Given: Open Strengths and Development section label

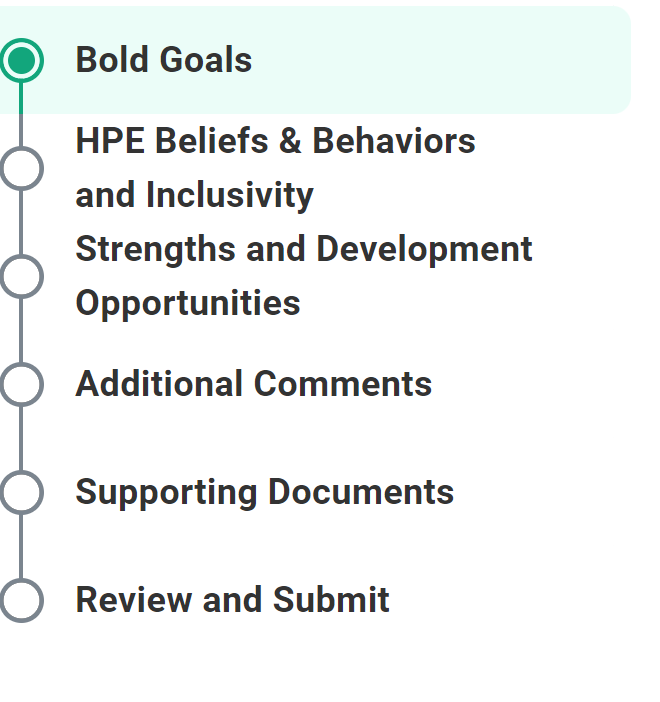Looking at the screenshot, I should coord(303,249).
